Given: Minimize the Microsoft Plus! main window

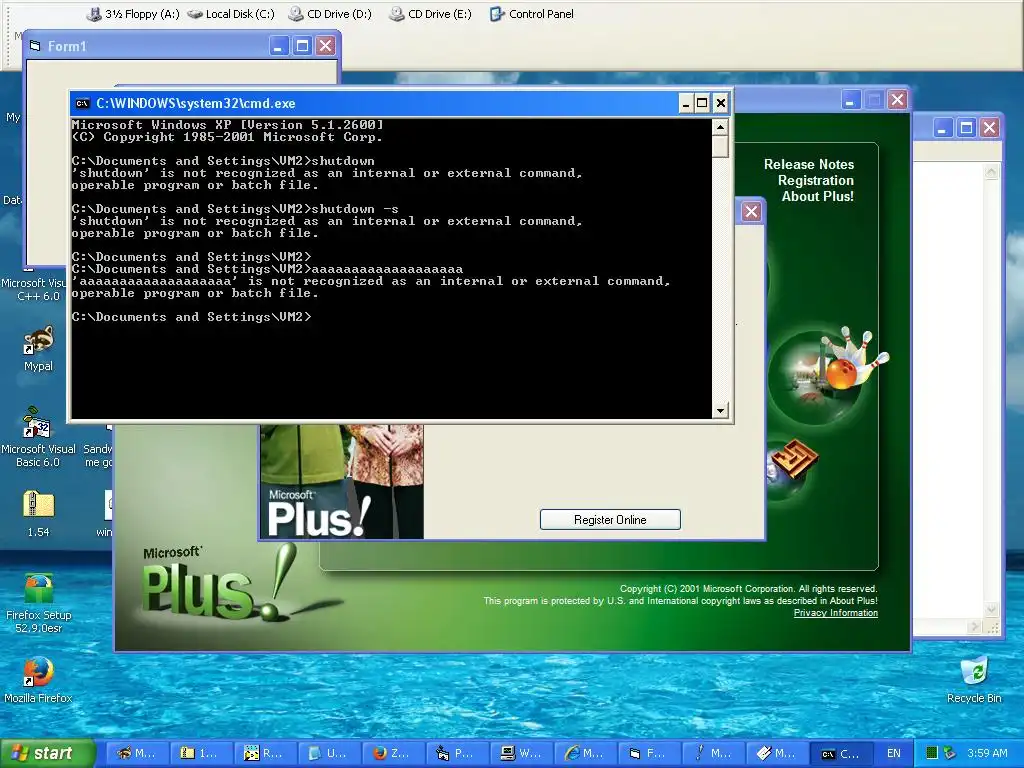Looking at the screenshot, I should pyautogui.click(x=850, y=100).
